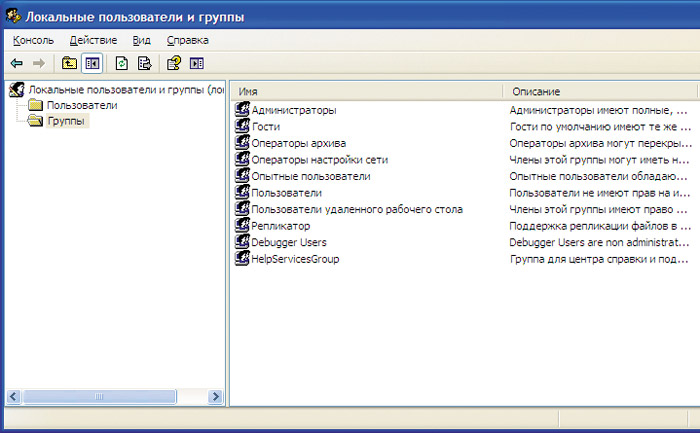Click the Back arrow toolbar button
700x433 pixels.
coord(17,63)
